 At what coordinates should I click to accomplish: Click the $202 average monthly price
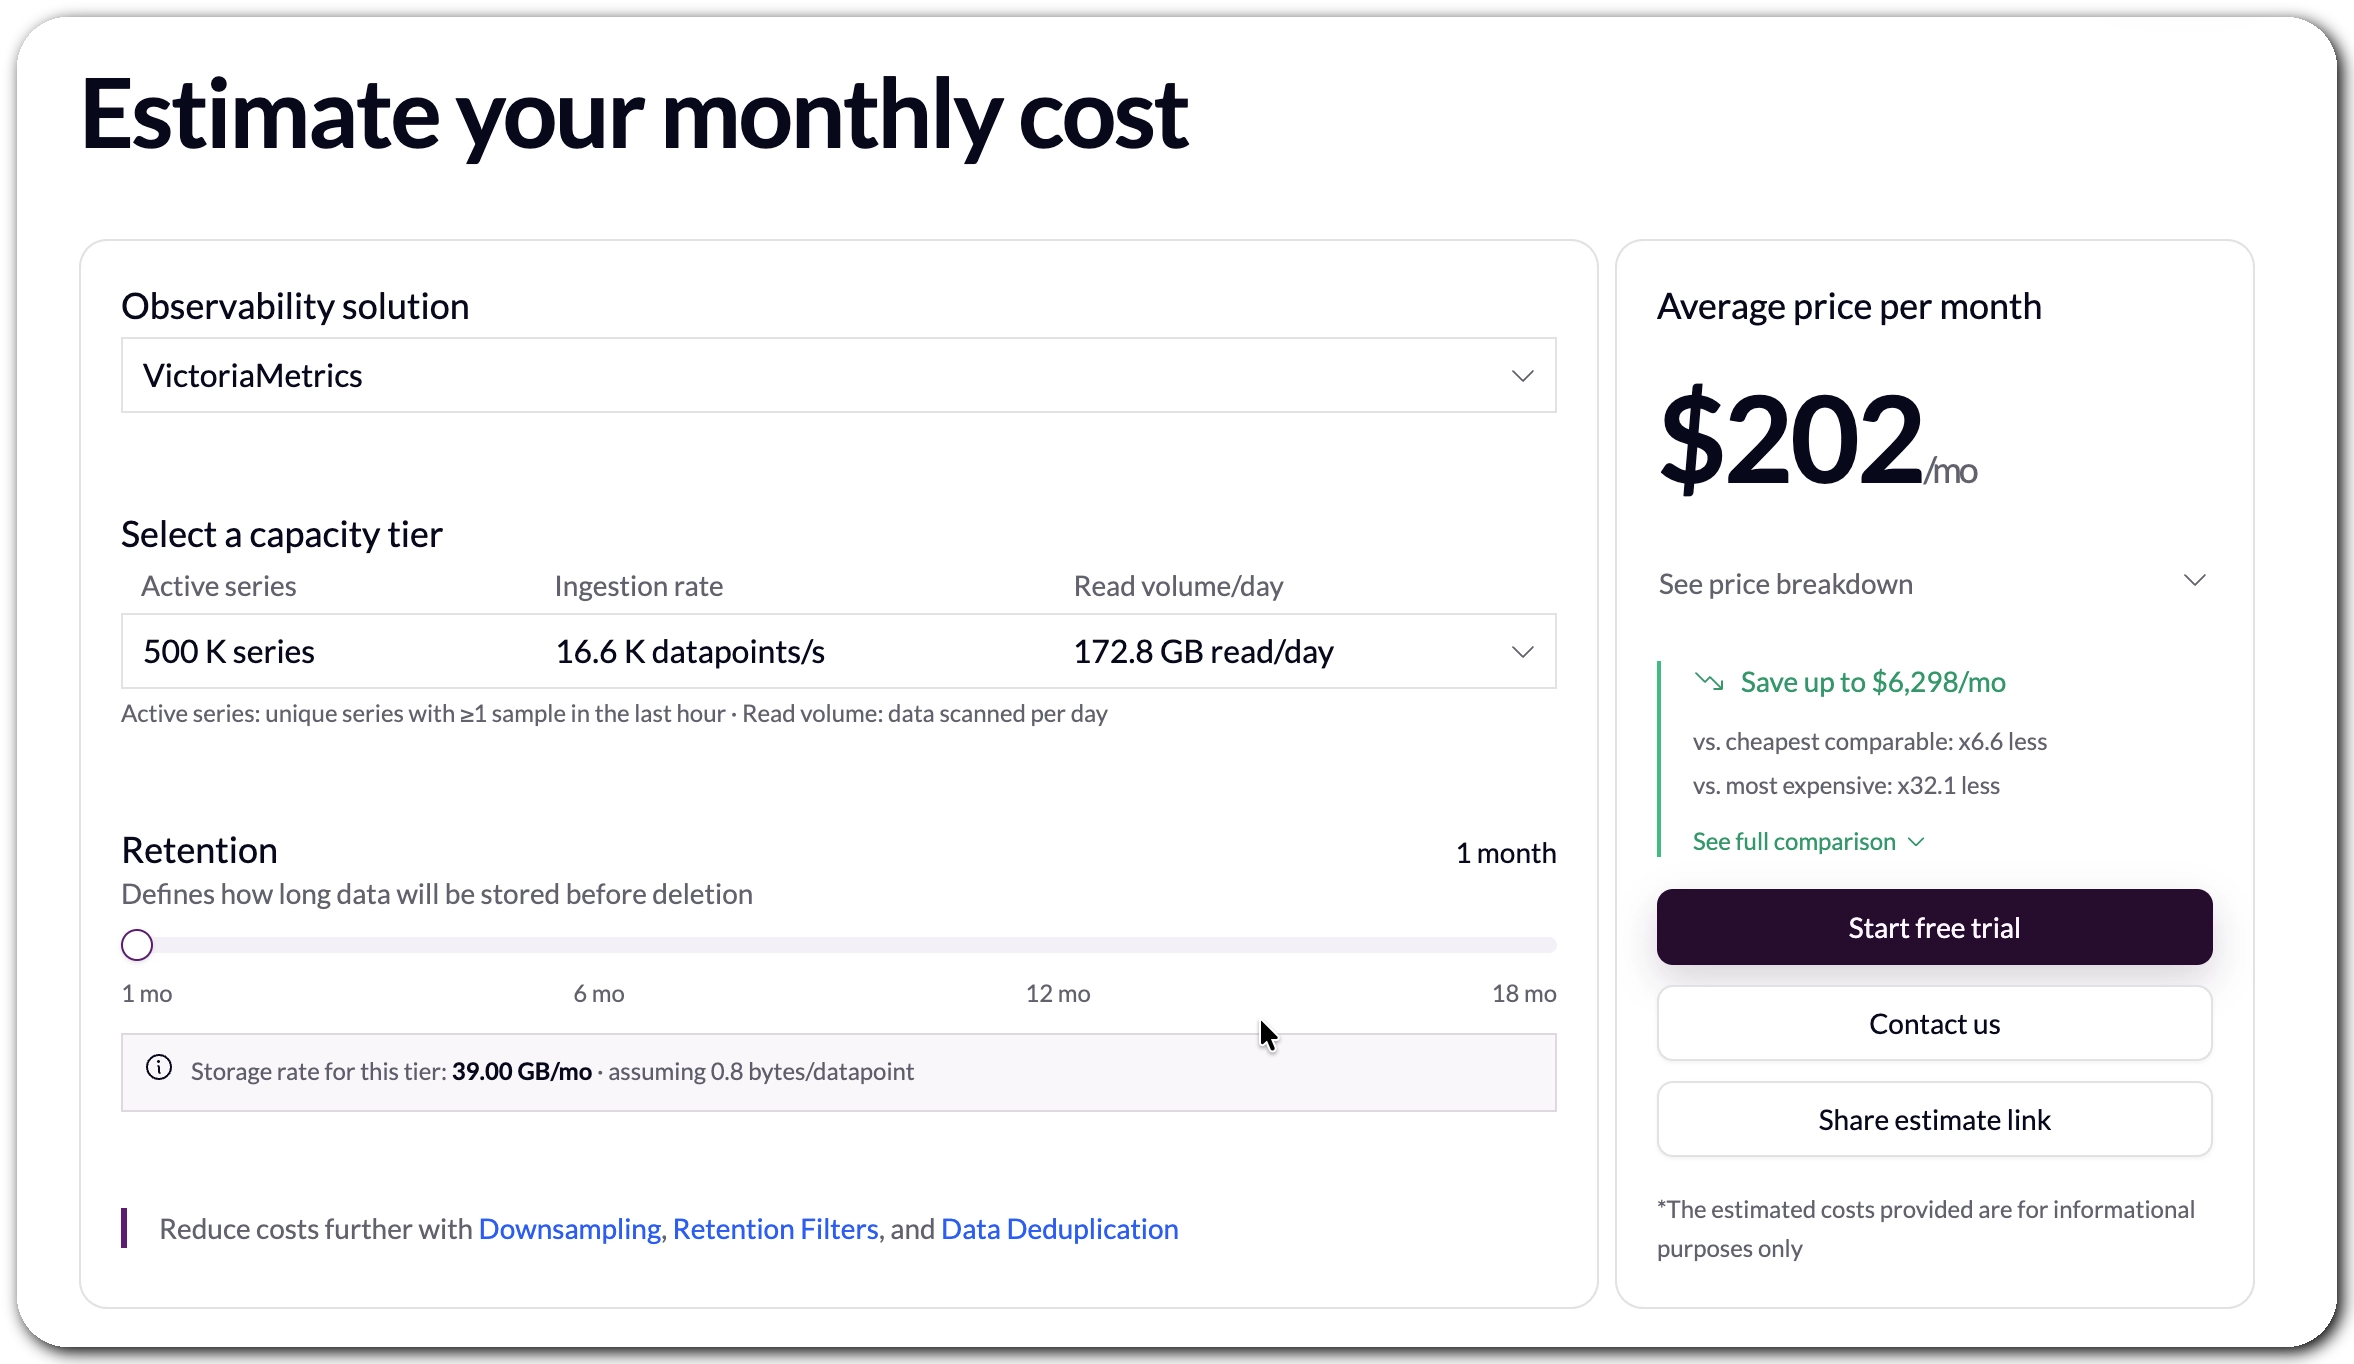click(1792, 440)
